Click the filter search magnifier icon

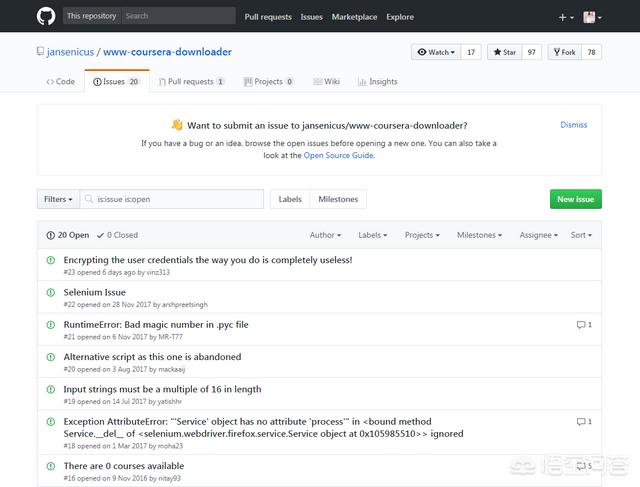point(89,199)
